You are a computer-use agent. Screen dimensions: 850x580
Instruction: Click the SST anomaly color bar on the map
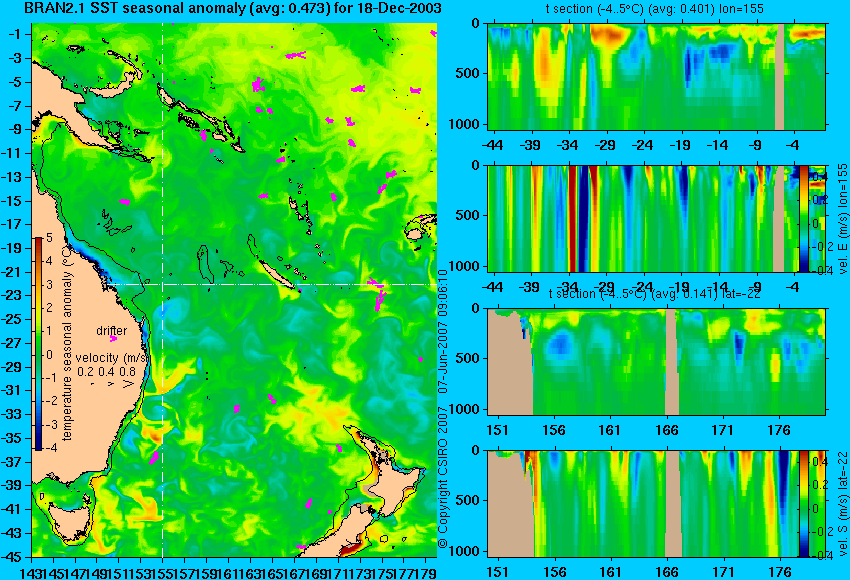point(38,344)
